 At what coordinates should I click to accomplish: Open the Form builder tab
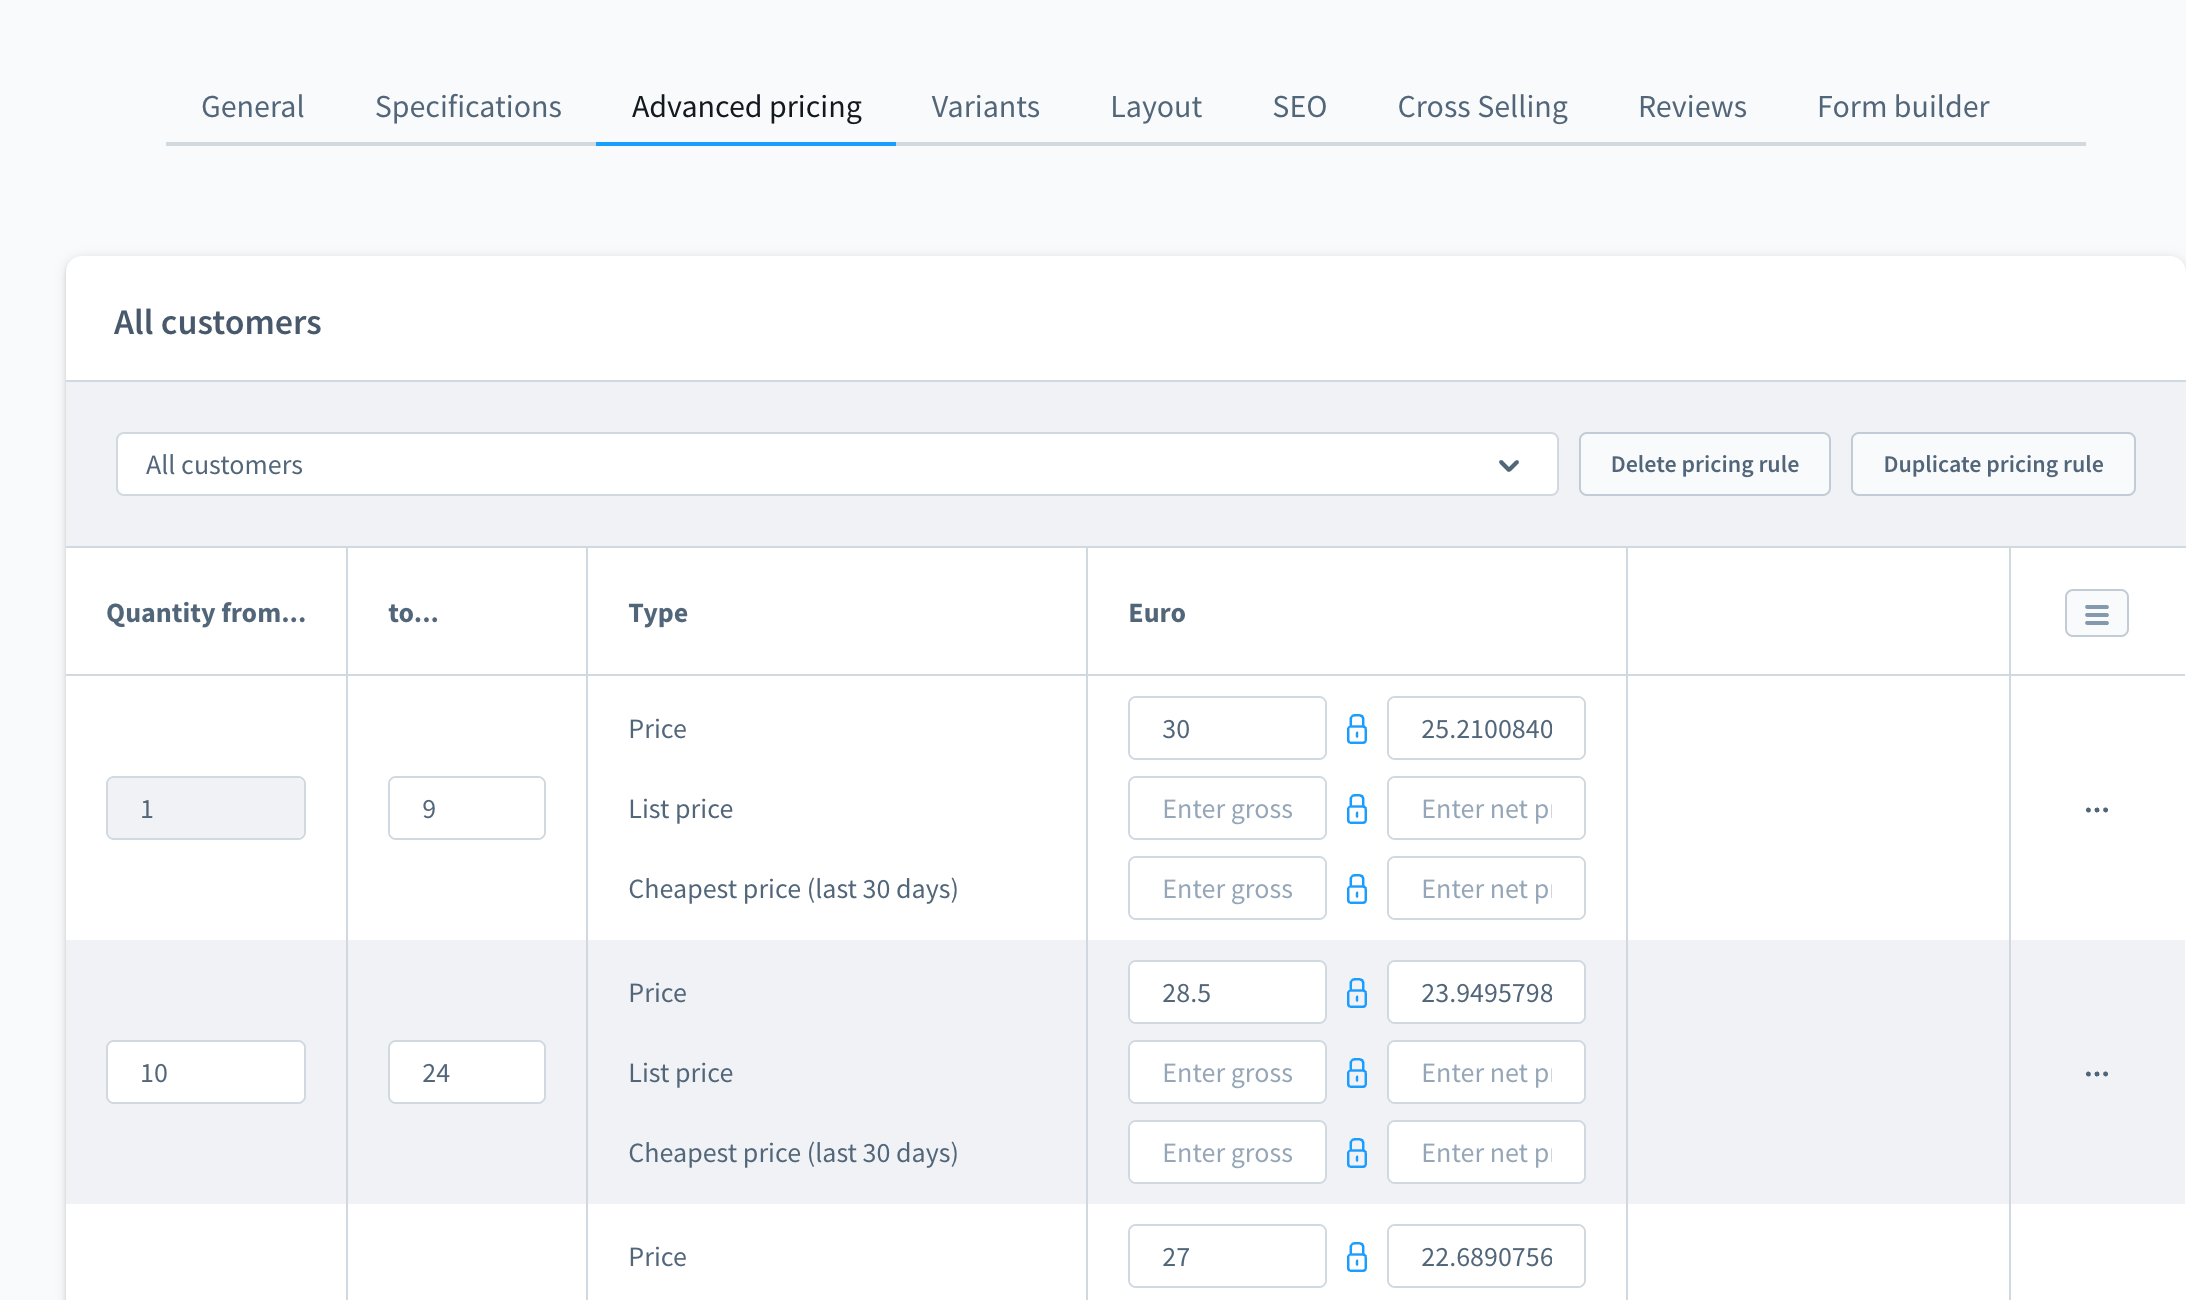point(1903,106)
